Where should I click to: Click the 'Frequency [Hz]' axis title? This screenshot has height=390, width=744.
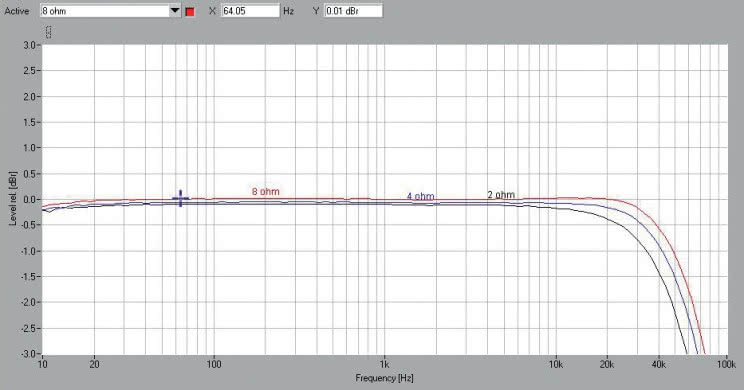pyautogui.click(x=384, y=378)
